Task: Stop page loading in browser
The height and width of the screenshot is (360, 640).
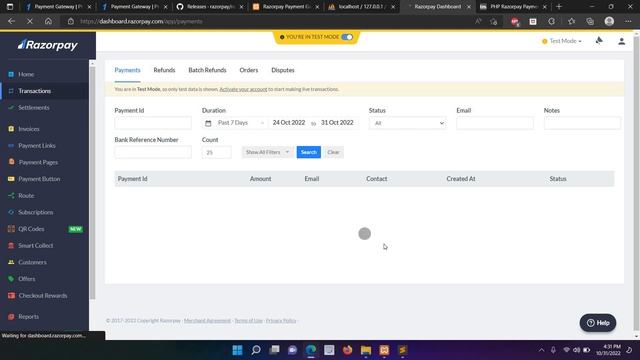Action: [30, 21]
